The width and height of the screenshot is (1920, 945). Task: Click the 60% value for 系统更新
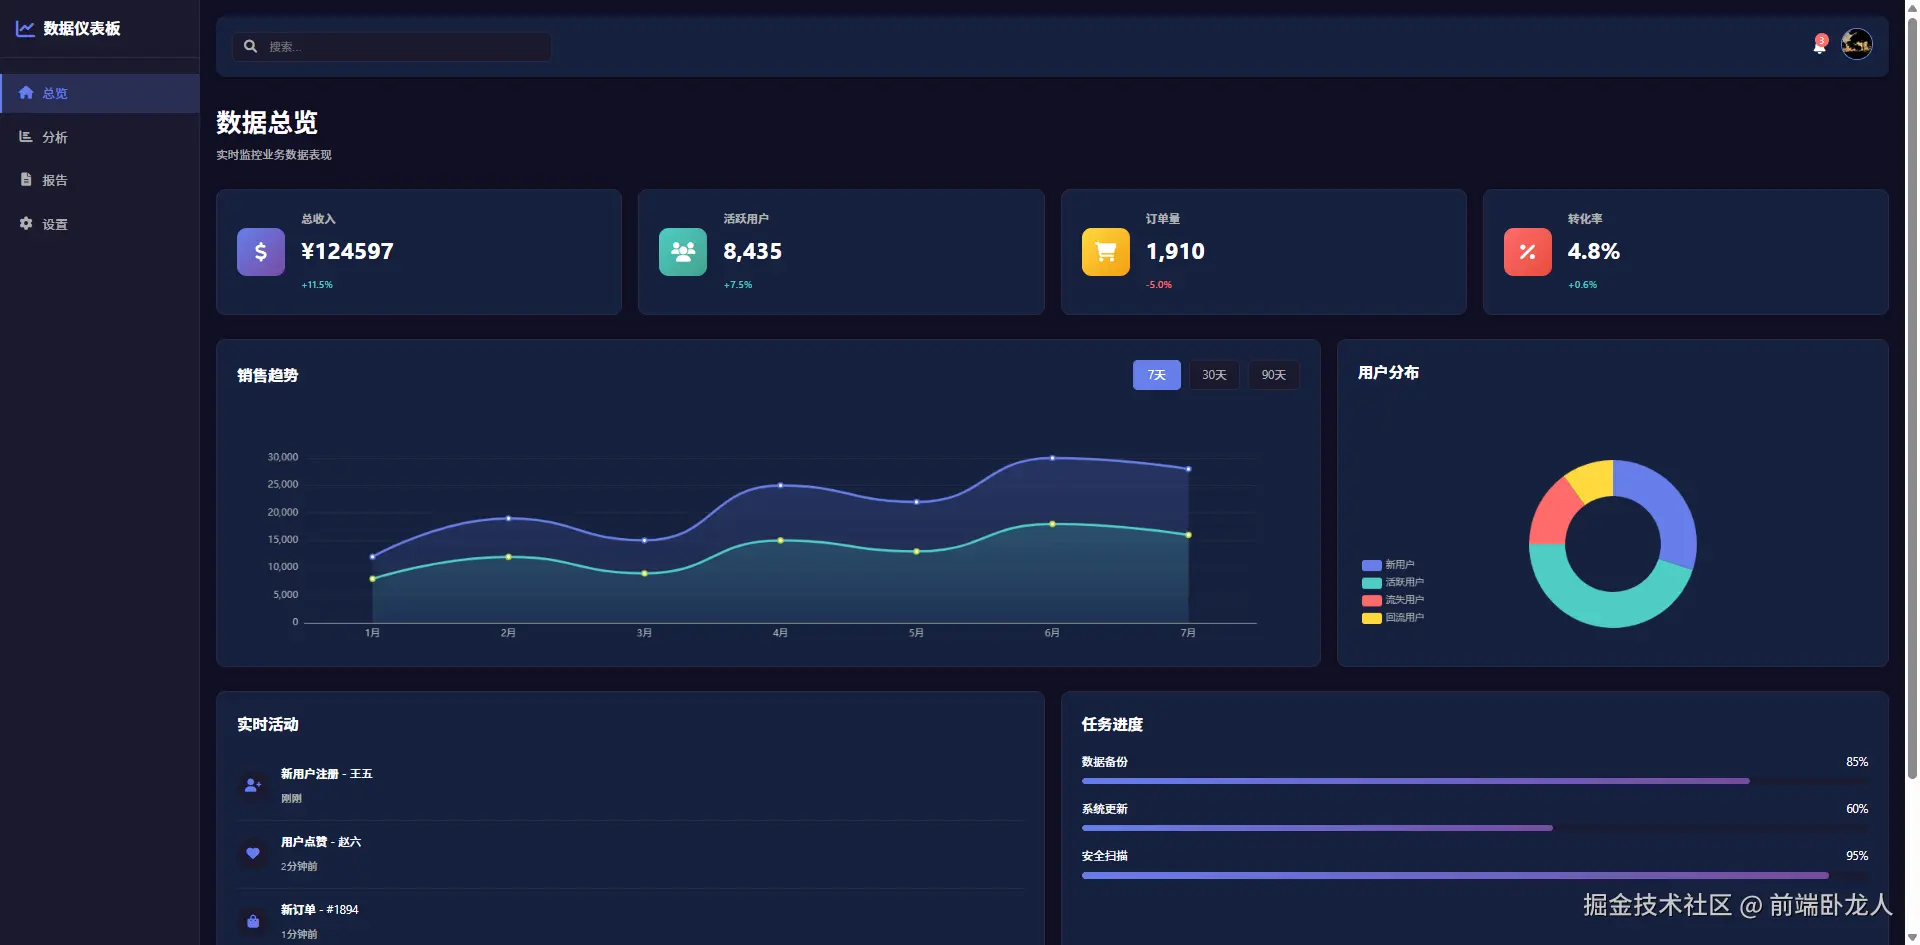1857,809
